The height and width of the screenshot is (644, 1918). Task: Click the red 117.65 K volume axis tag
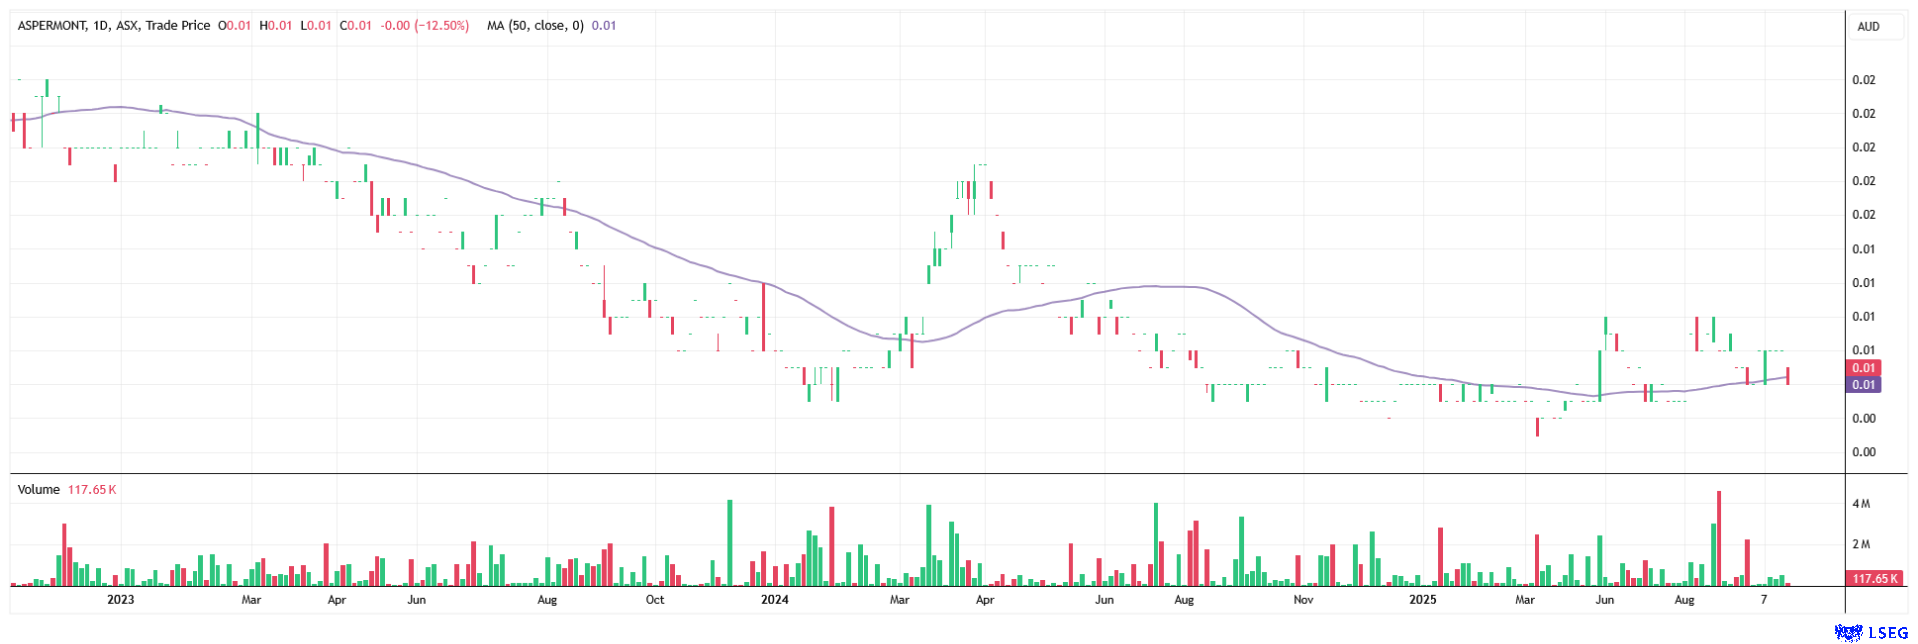1875,579
